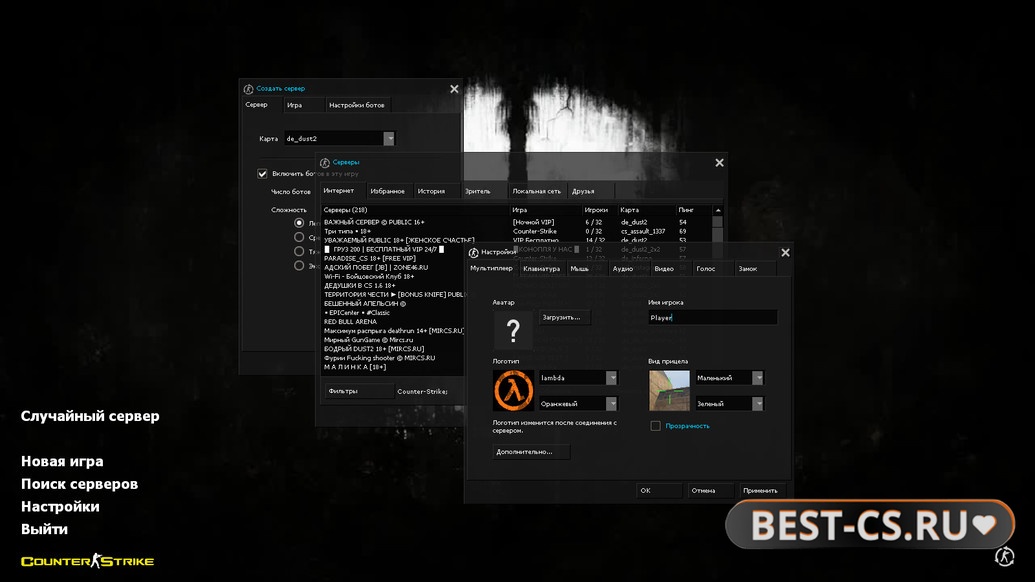Switch to the Локальная сеть tab

coord(536,191)
